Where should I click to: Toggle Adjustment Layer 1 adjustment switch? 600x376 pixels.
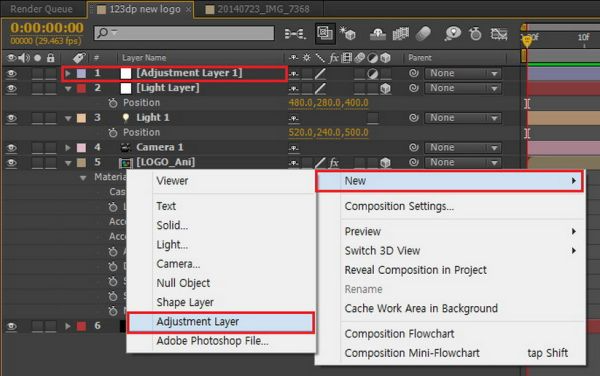[372, 73]
